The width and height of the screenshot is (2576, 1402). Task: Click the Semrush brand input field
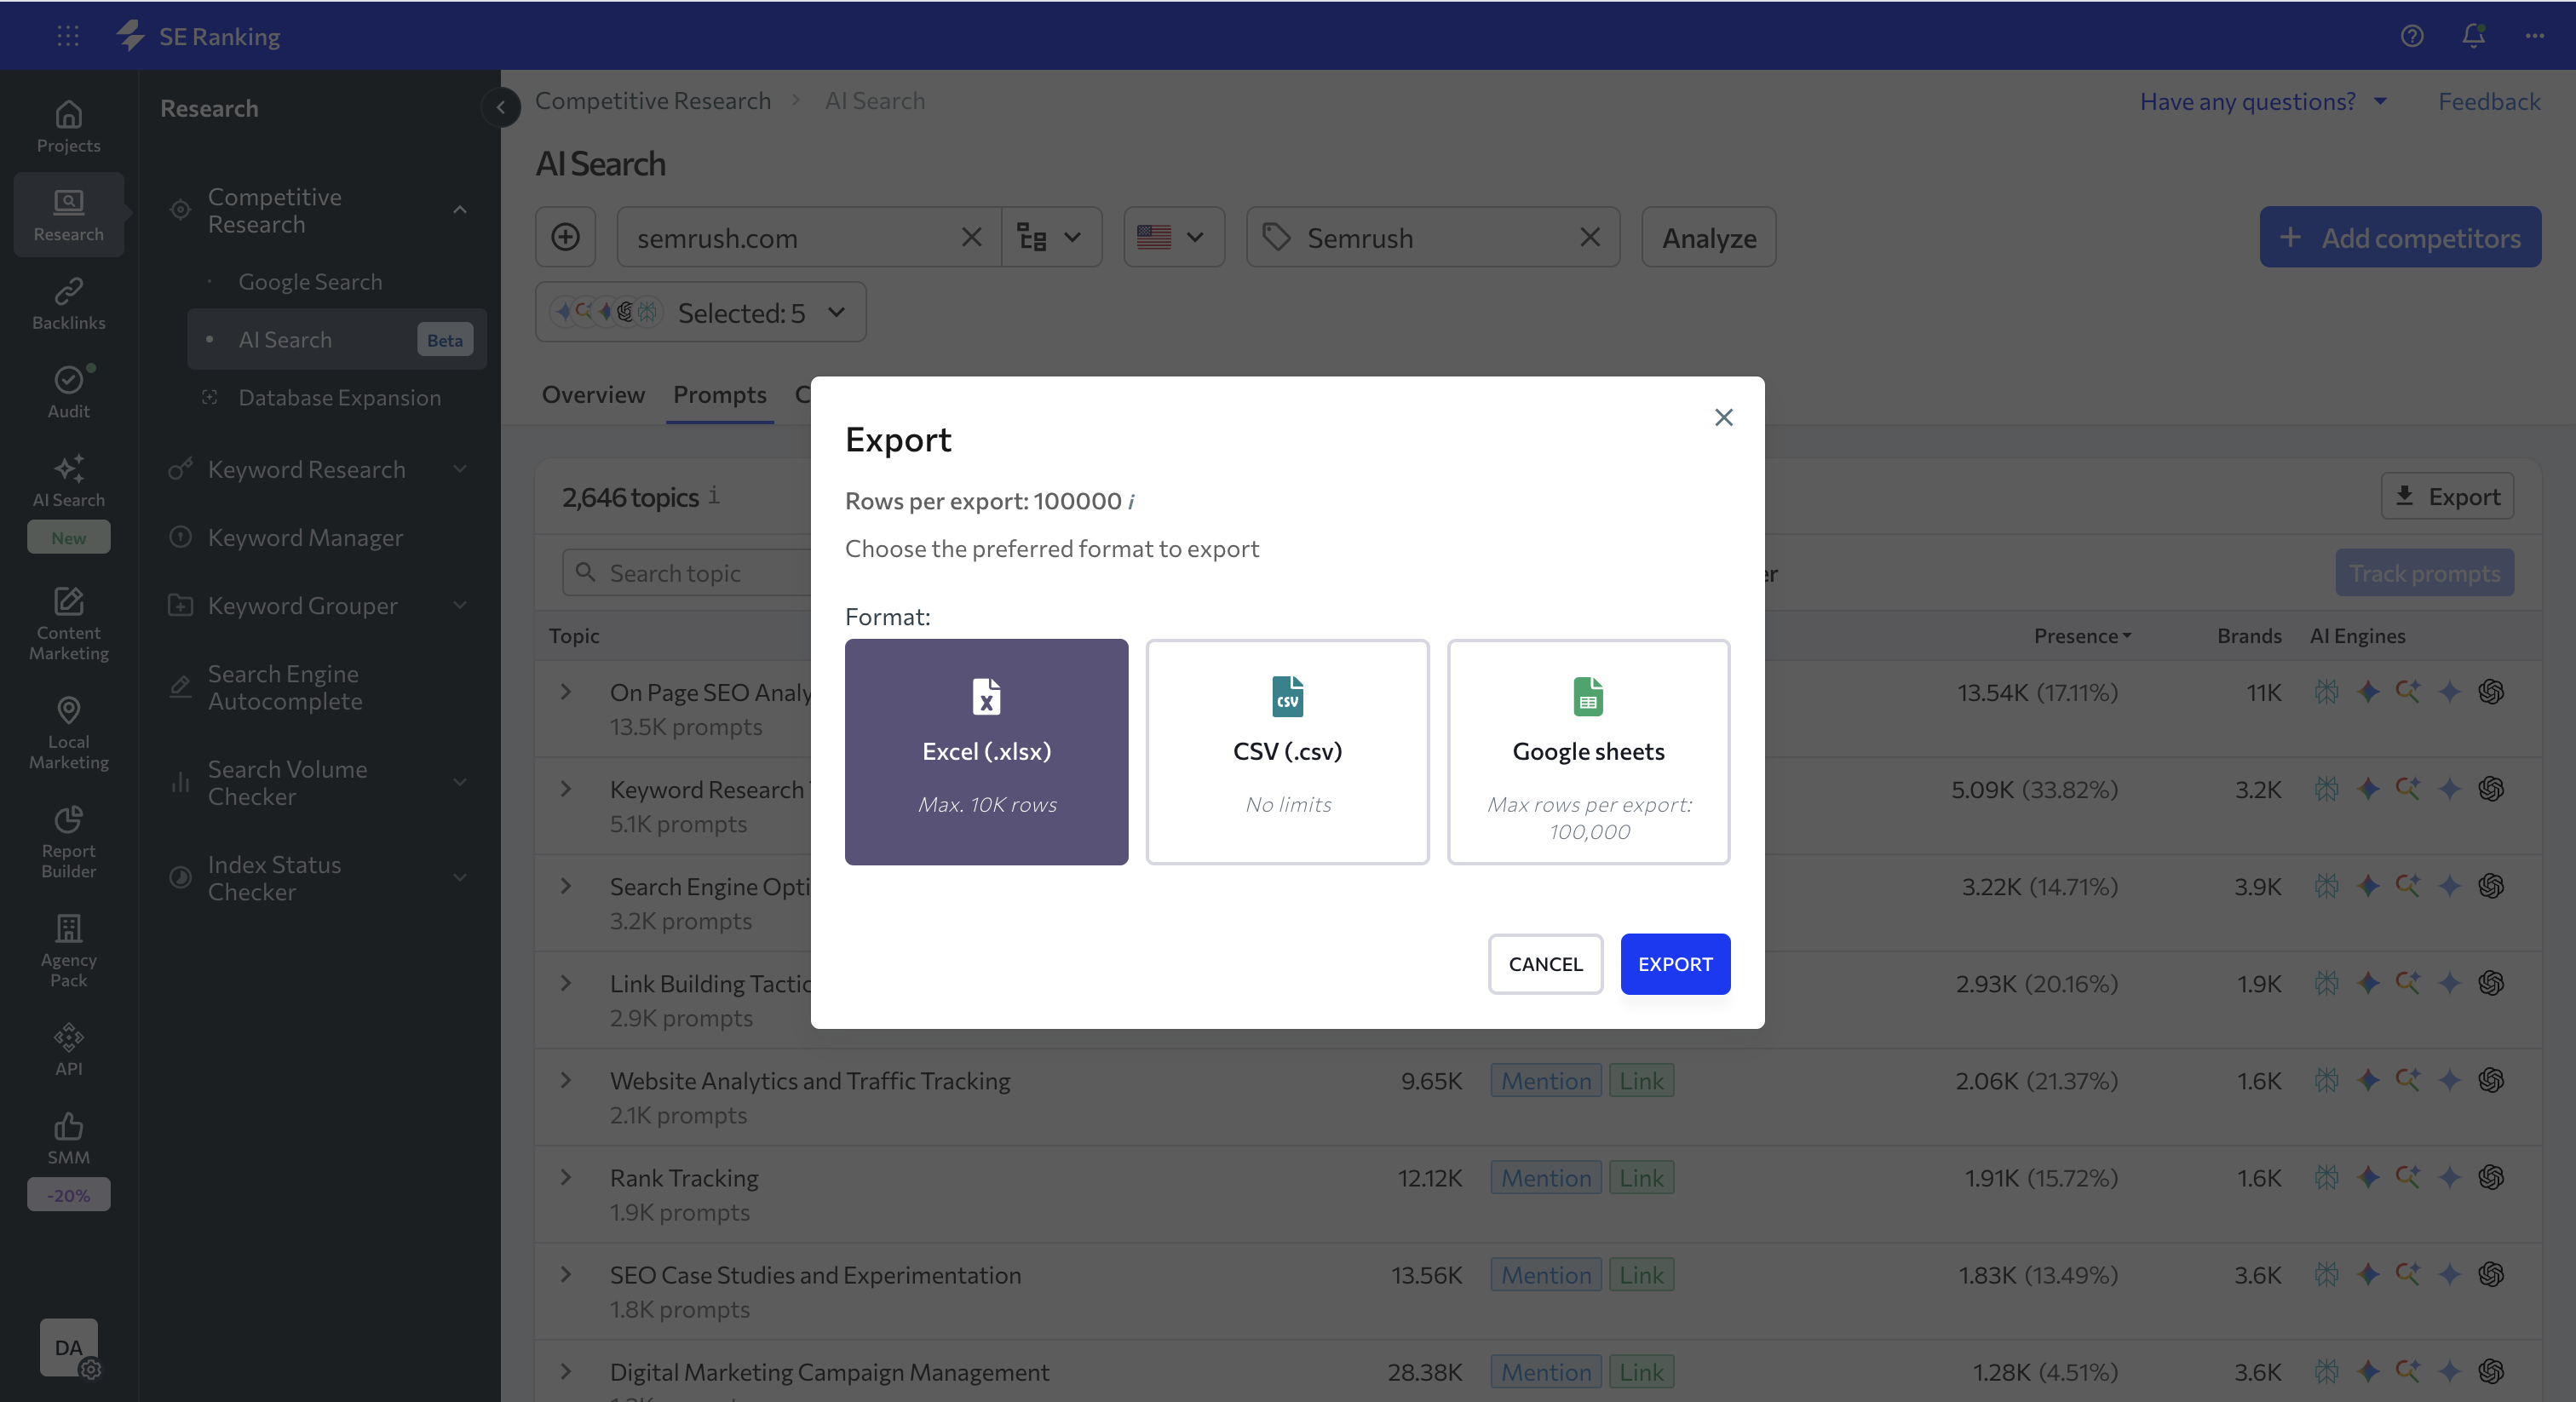(x=1433, y=237)
